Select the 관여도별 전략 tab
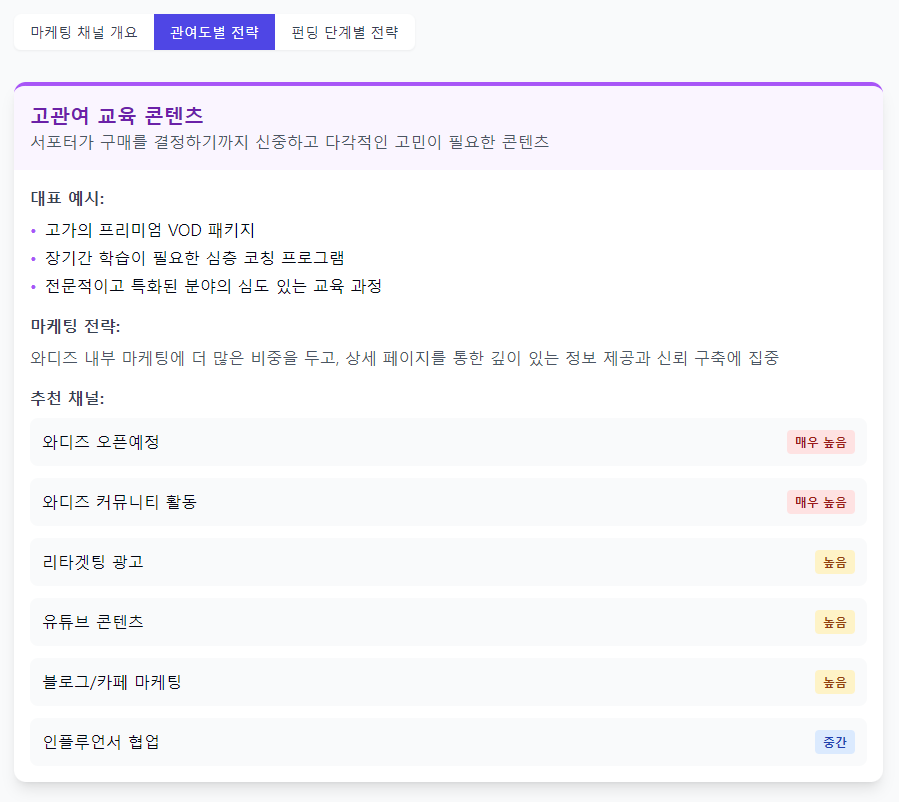 point(214,32)
